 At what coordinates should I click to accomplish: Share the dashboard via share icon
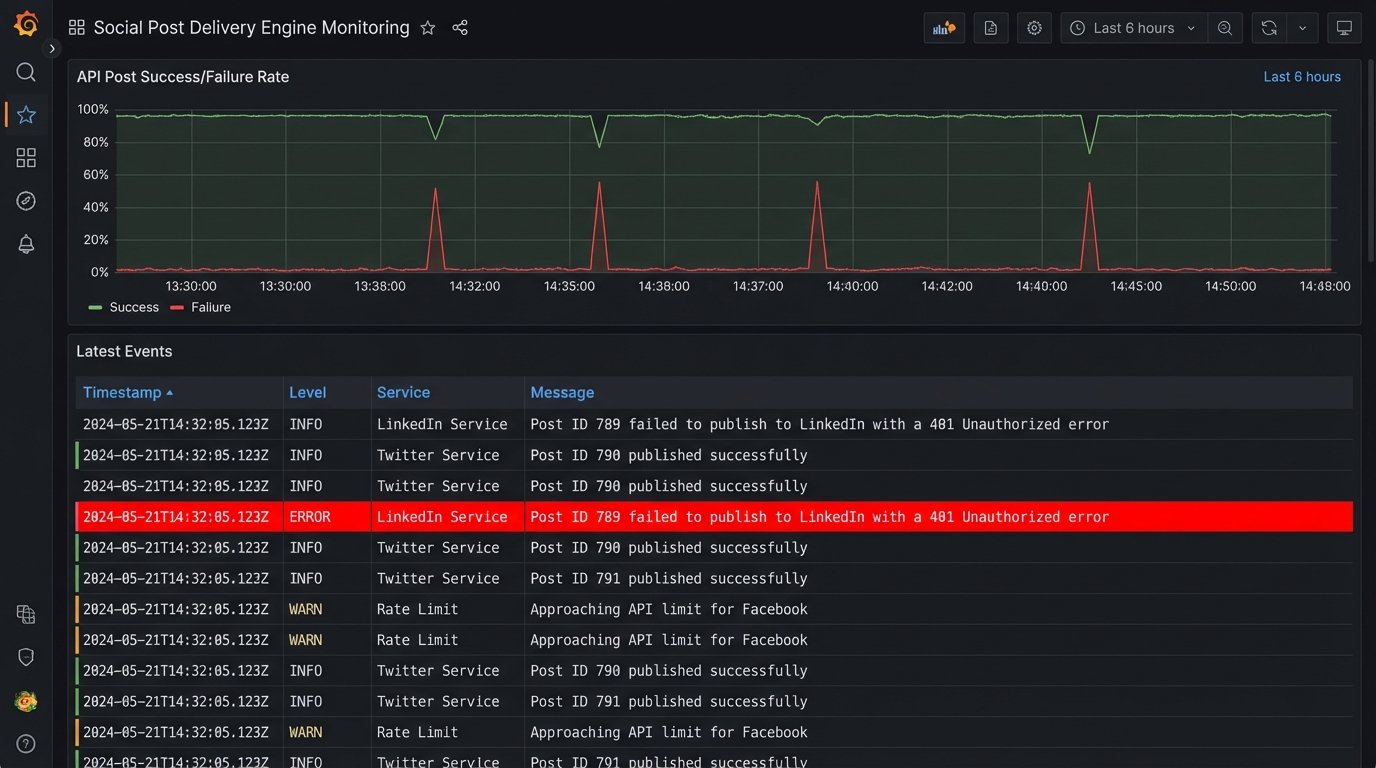460,28
